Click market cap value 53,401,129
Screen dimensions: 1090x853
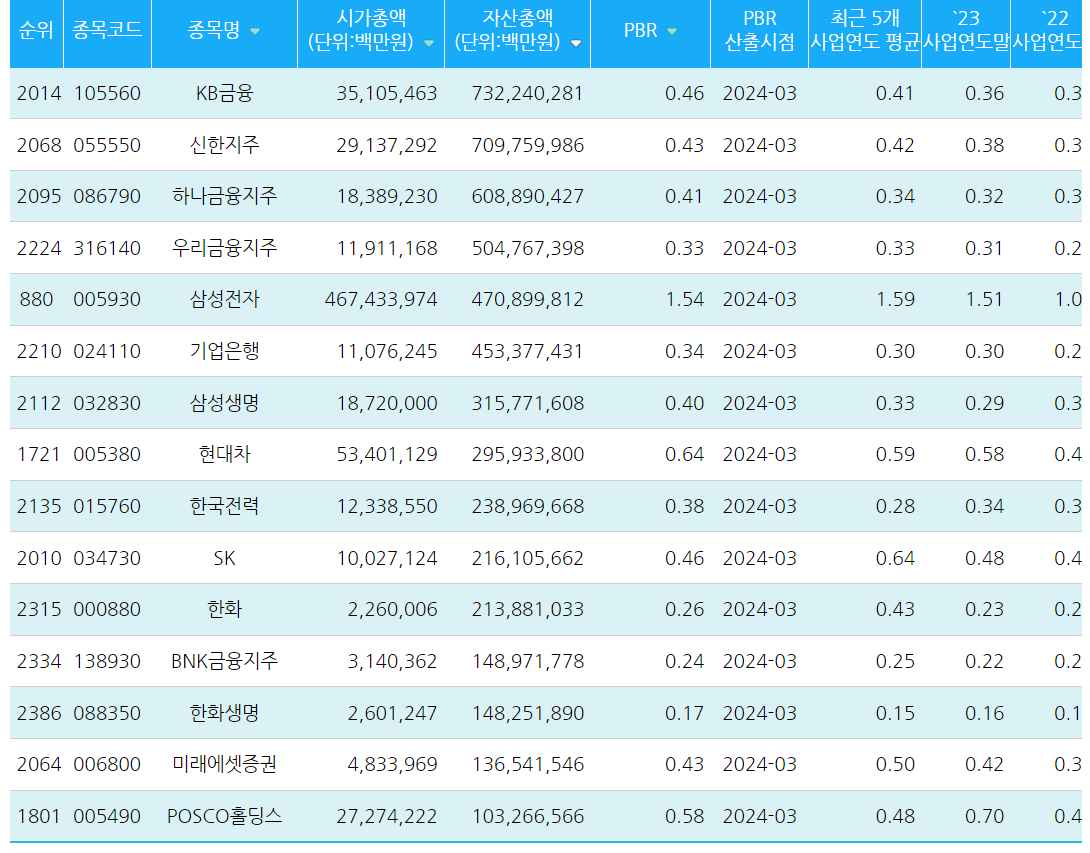pos(387,455)
